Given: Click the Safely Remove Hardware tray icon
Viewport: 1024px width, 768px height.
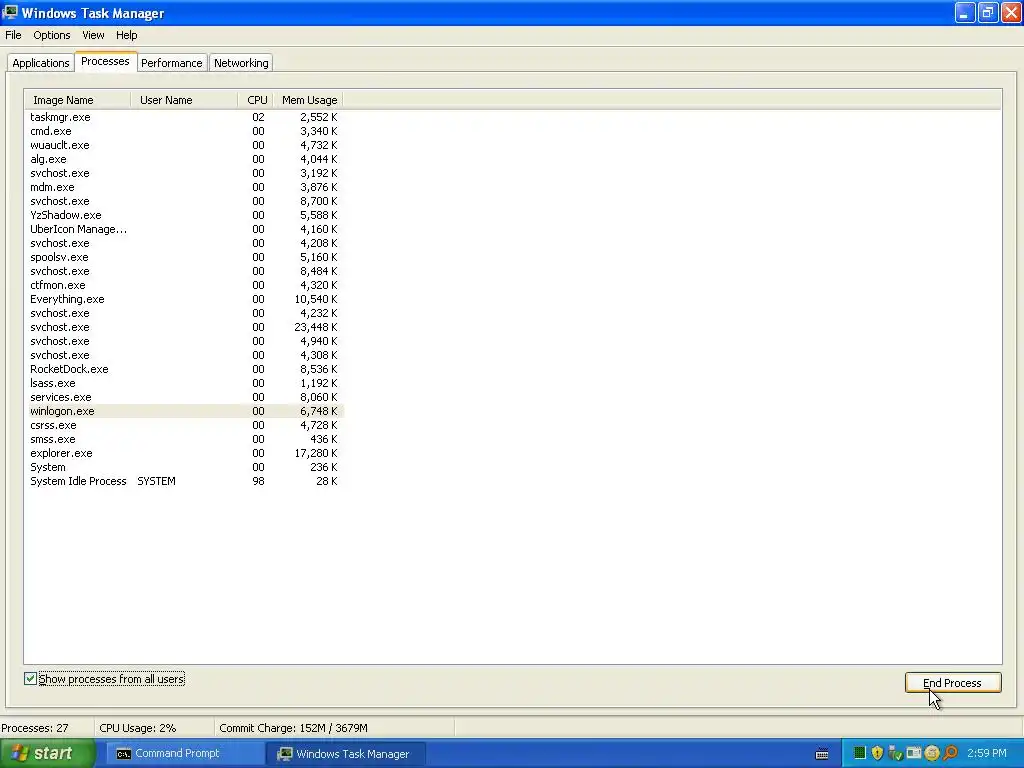Looking at the screenshot, I should (x=895, y=753).
